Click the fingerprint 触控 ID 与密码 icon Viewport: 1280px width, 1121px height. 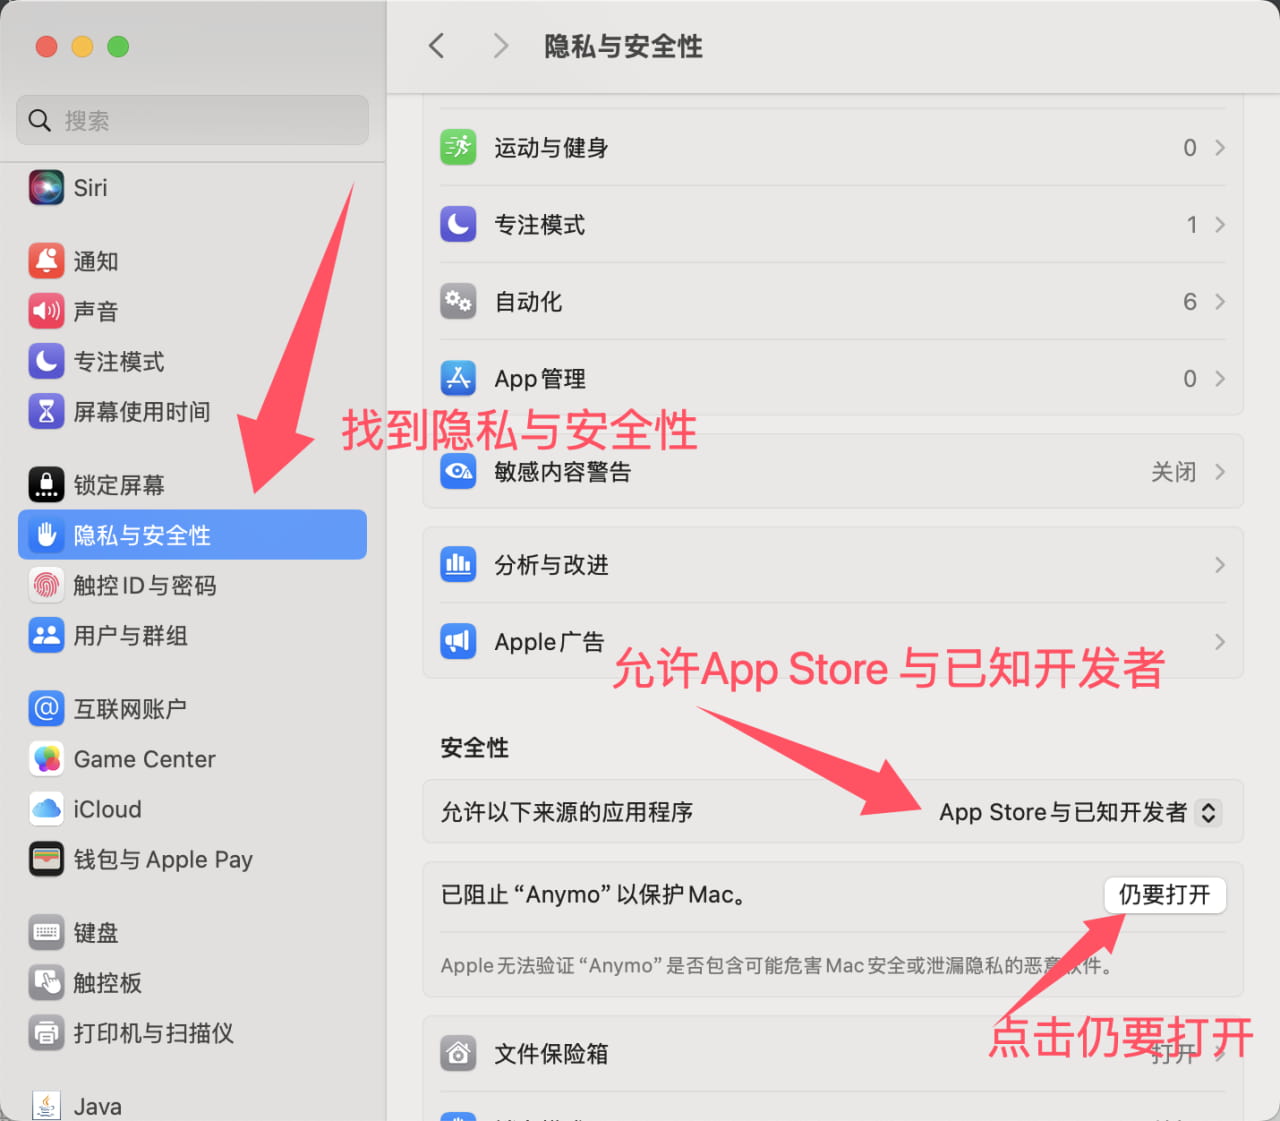[x=46, y=585]
